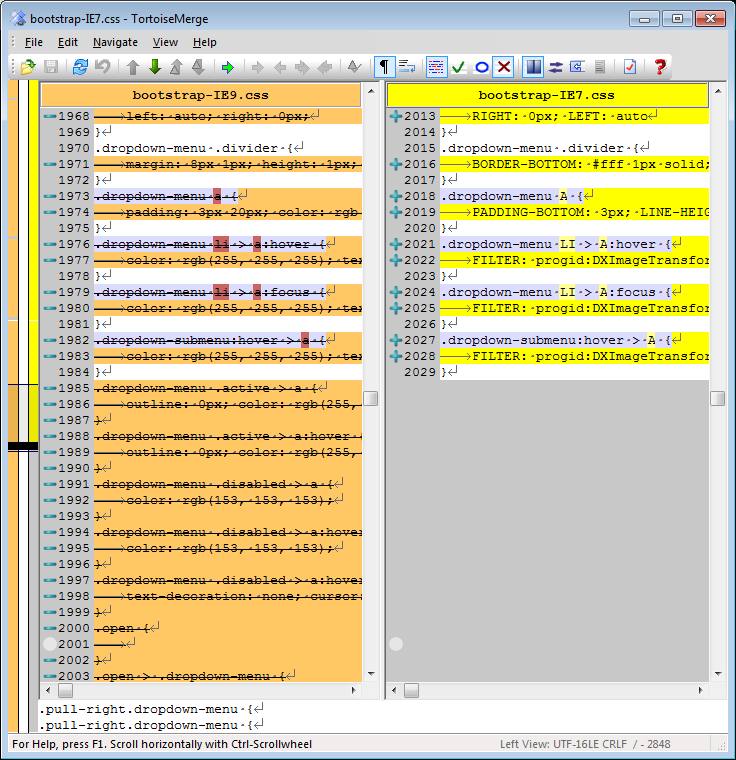Click the second gray right-arrow use block icon

click(302, 66)
